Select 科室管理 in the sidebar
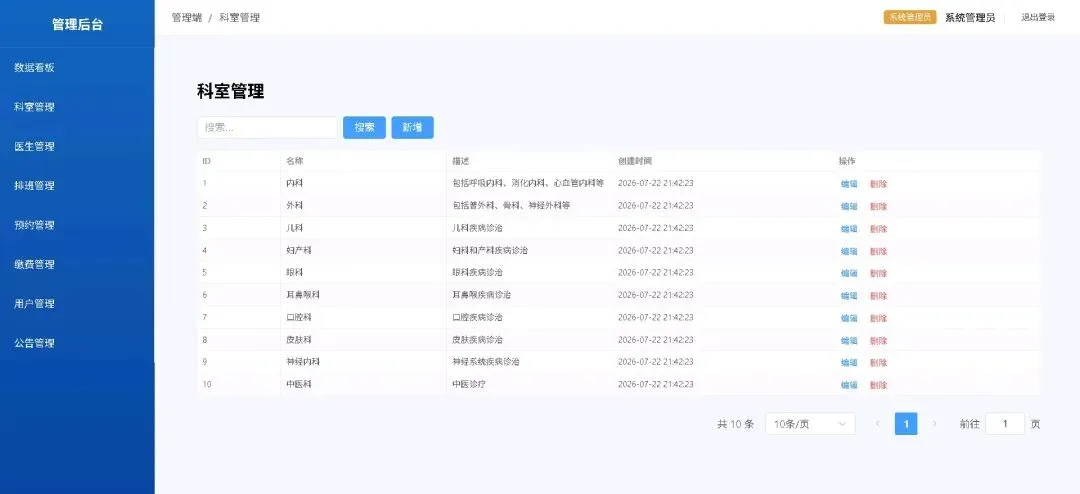Viewport: 1080px width, 494px height. (x=34, y=107)
